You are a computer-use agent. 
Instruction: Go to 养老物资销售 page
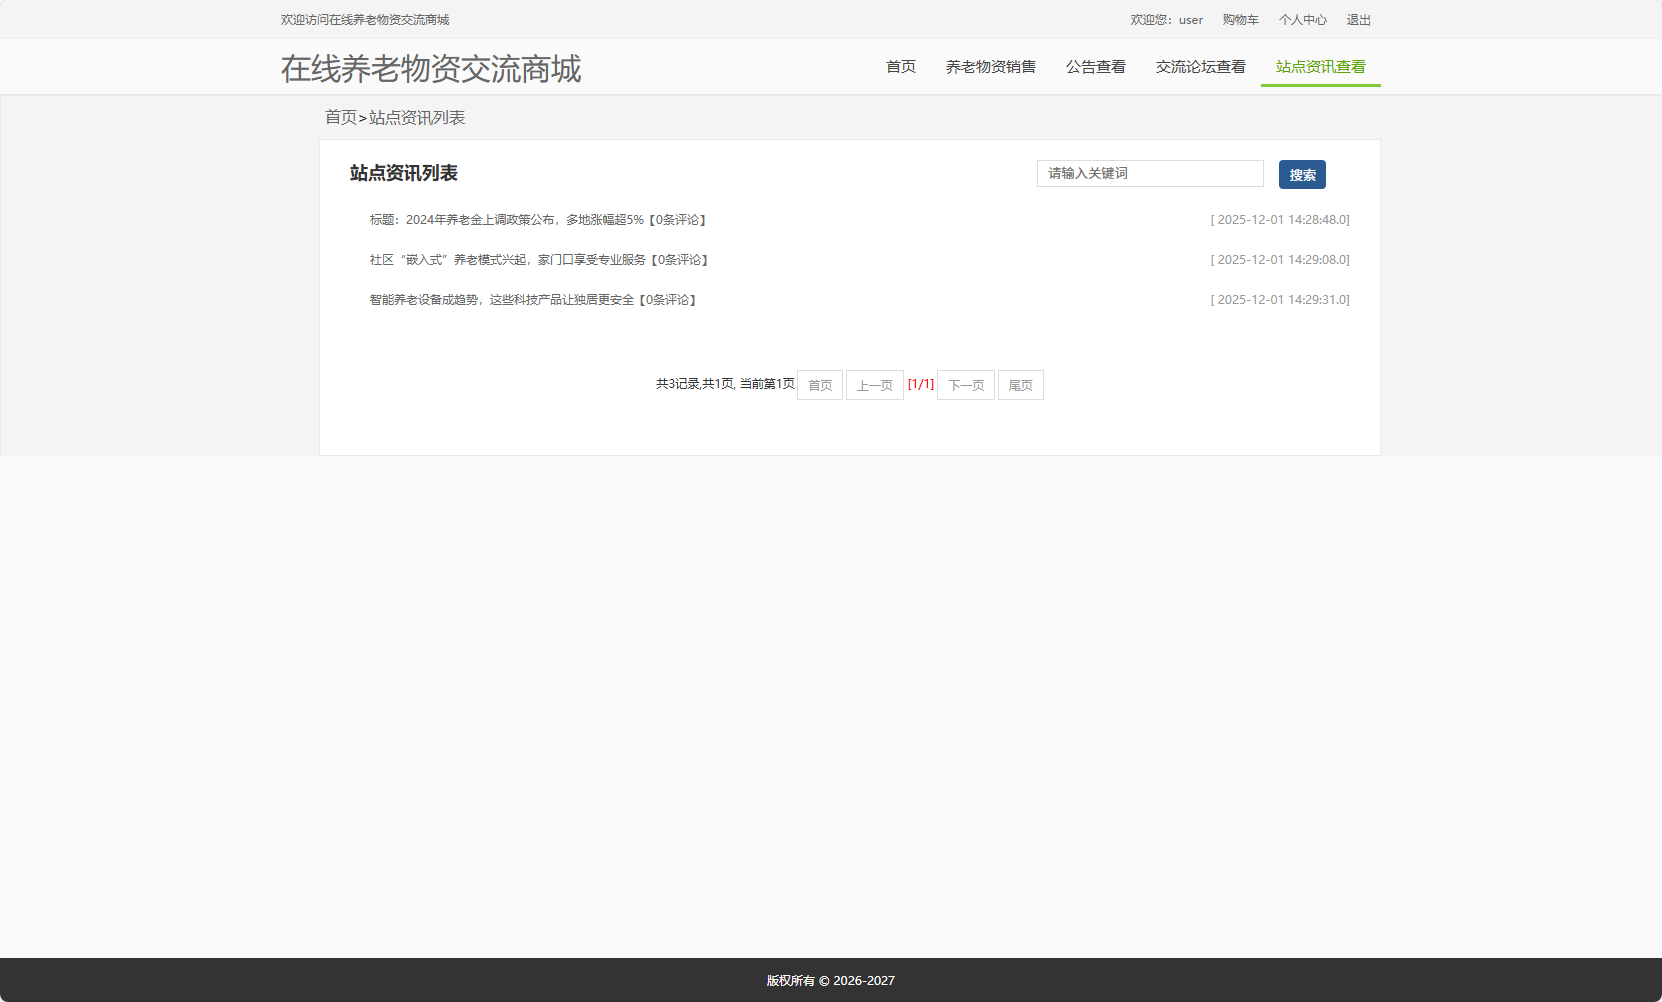[991, 67]
